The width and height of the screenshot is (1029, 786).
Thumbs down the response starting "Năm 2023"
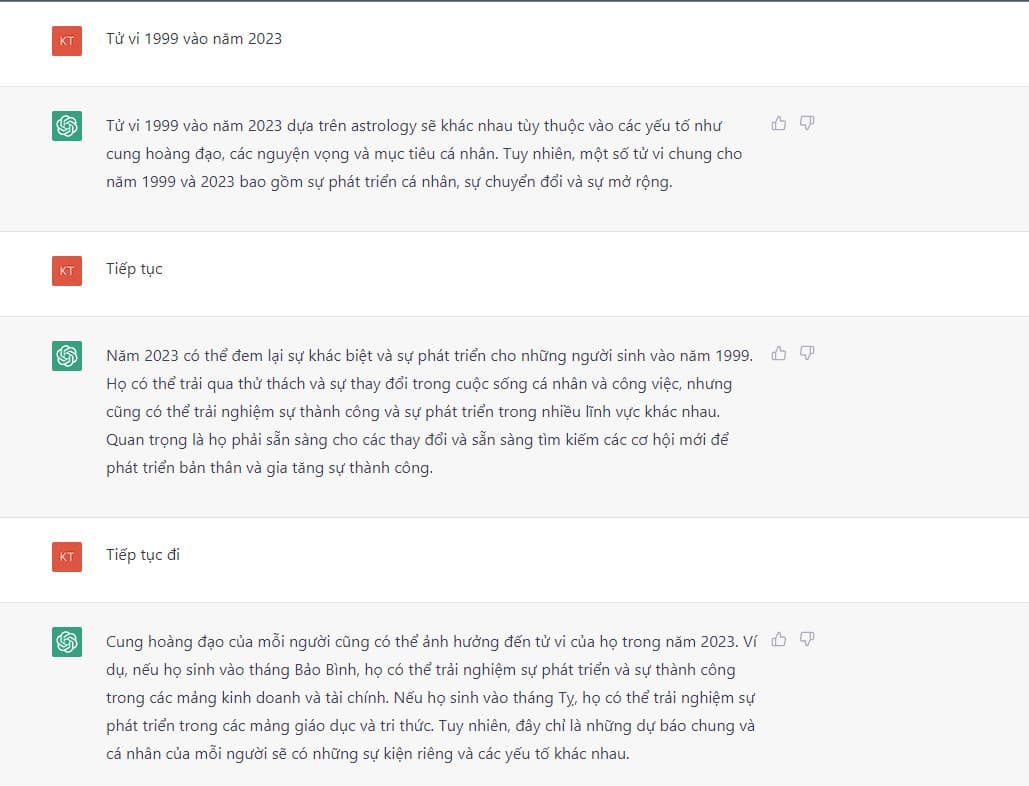point(807,353)
